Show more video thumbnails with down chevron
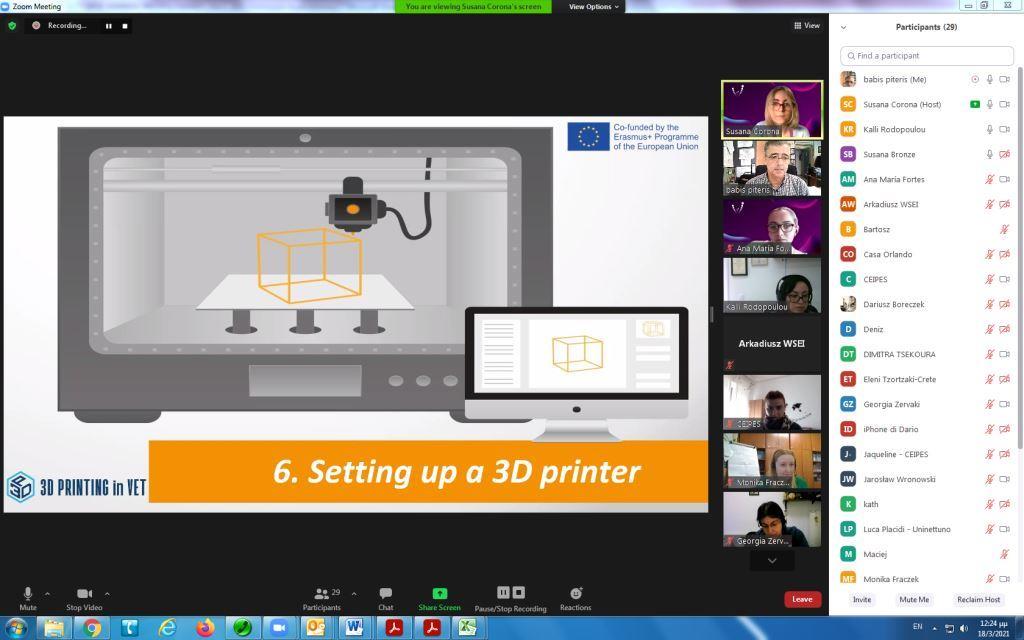1024x640 pixels. (x=771, y=561)
